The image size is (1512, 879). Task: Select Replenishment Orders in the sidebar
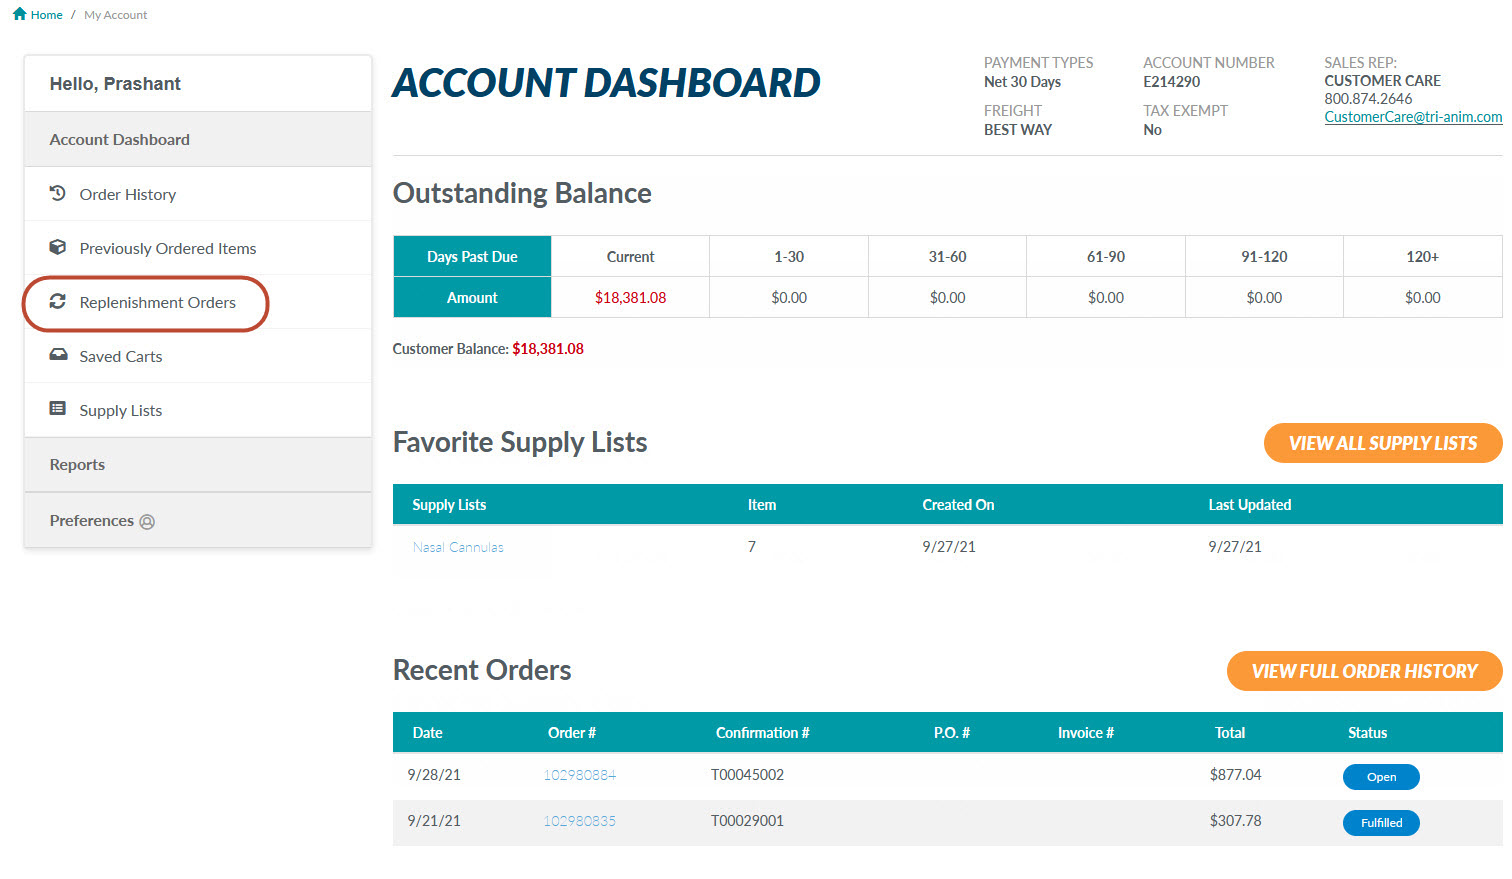[157, 303]
